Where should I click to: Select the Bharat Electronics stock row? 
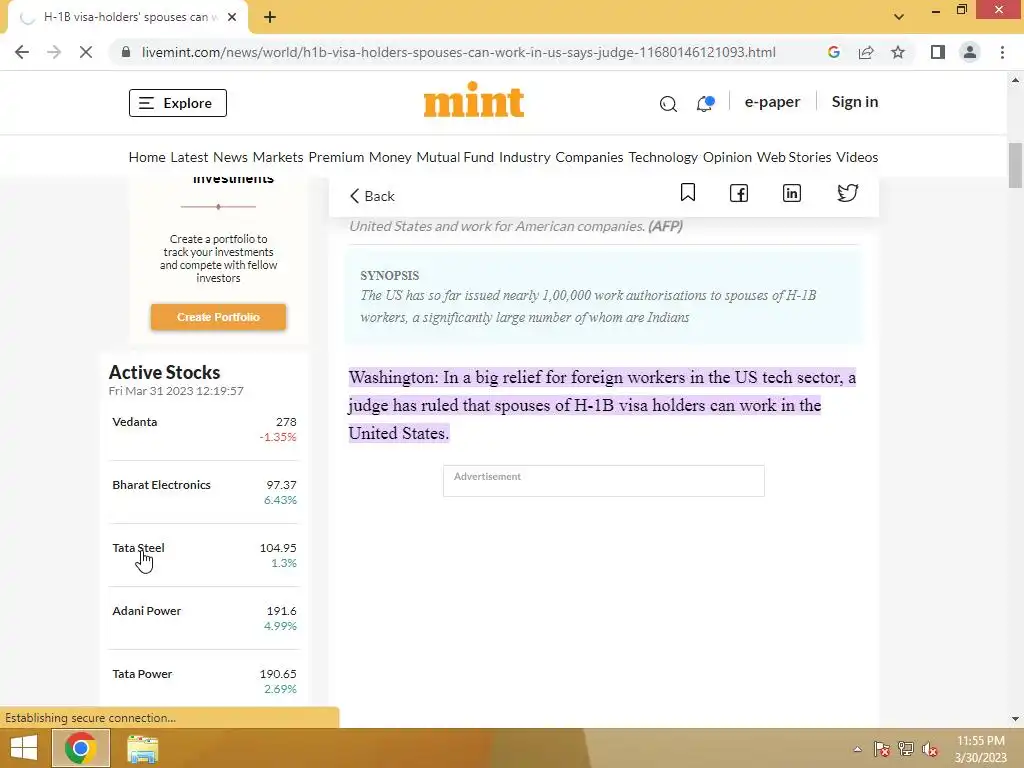[204, 492]
